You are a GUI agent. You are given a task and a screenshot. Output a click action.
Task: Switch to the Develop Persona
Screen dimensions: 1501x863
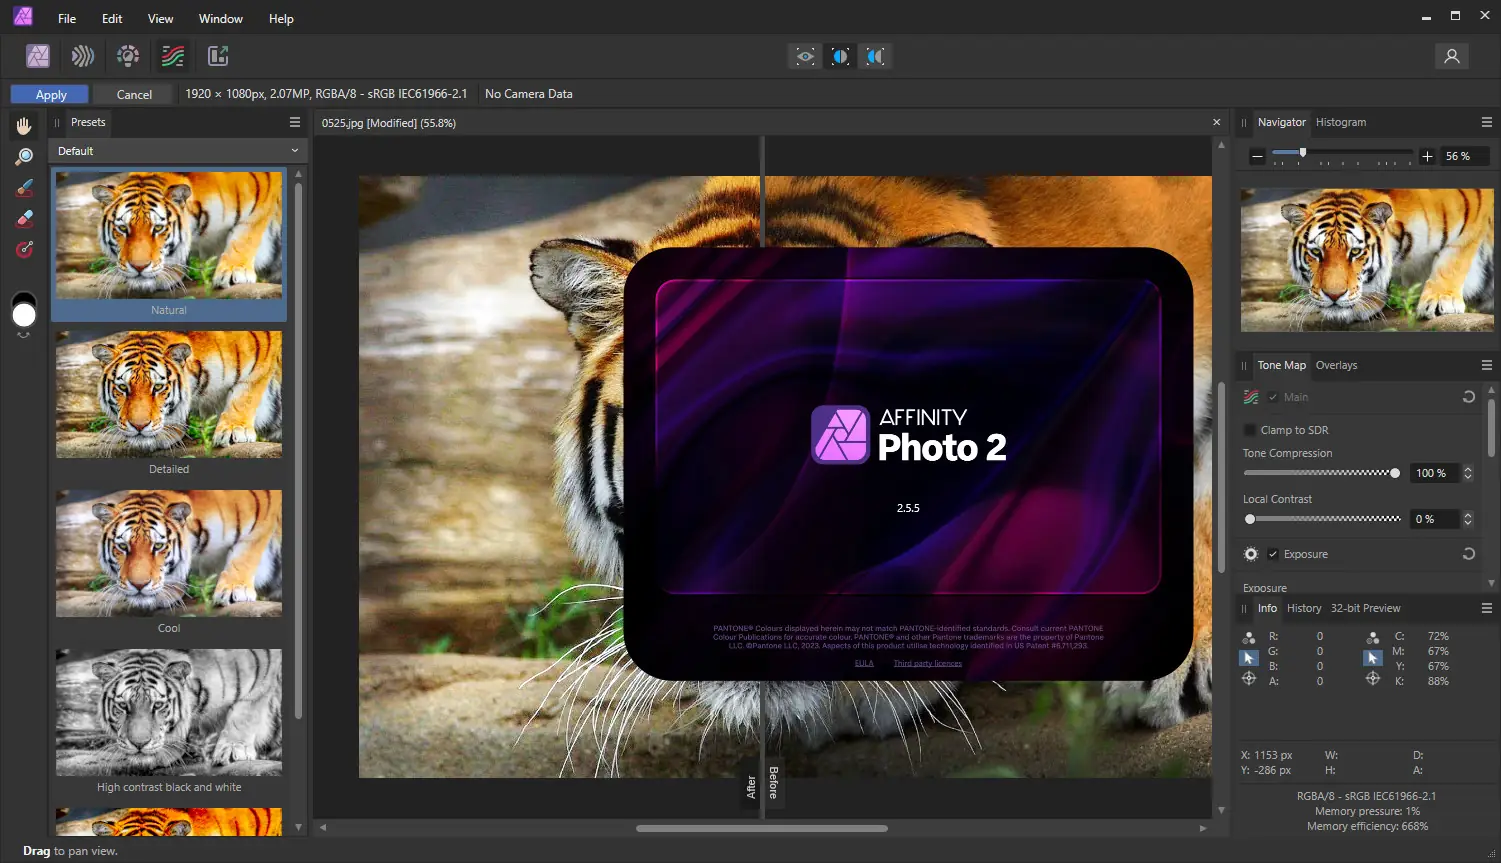click(128, 56)
